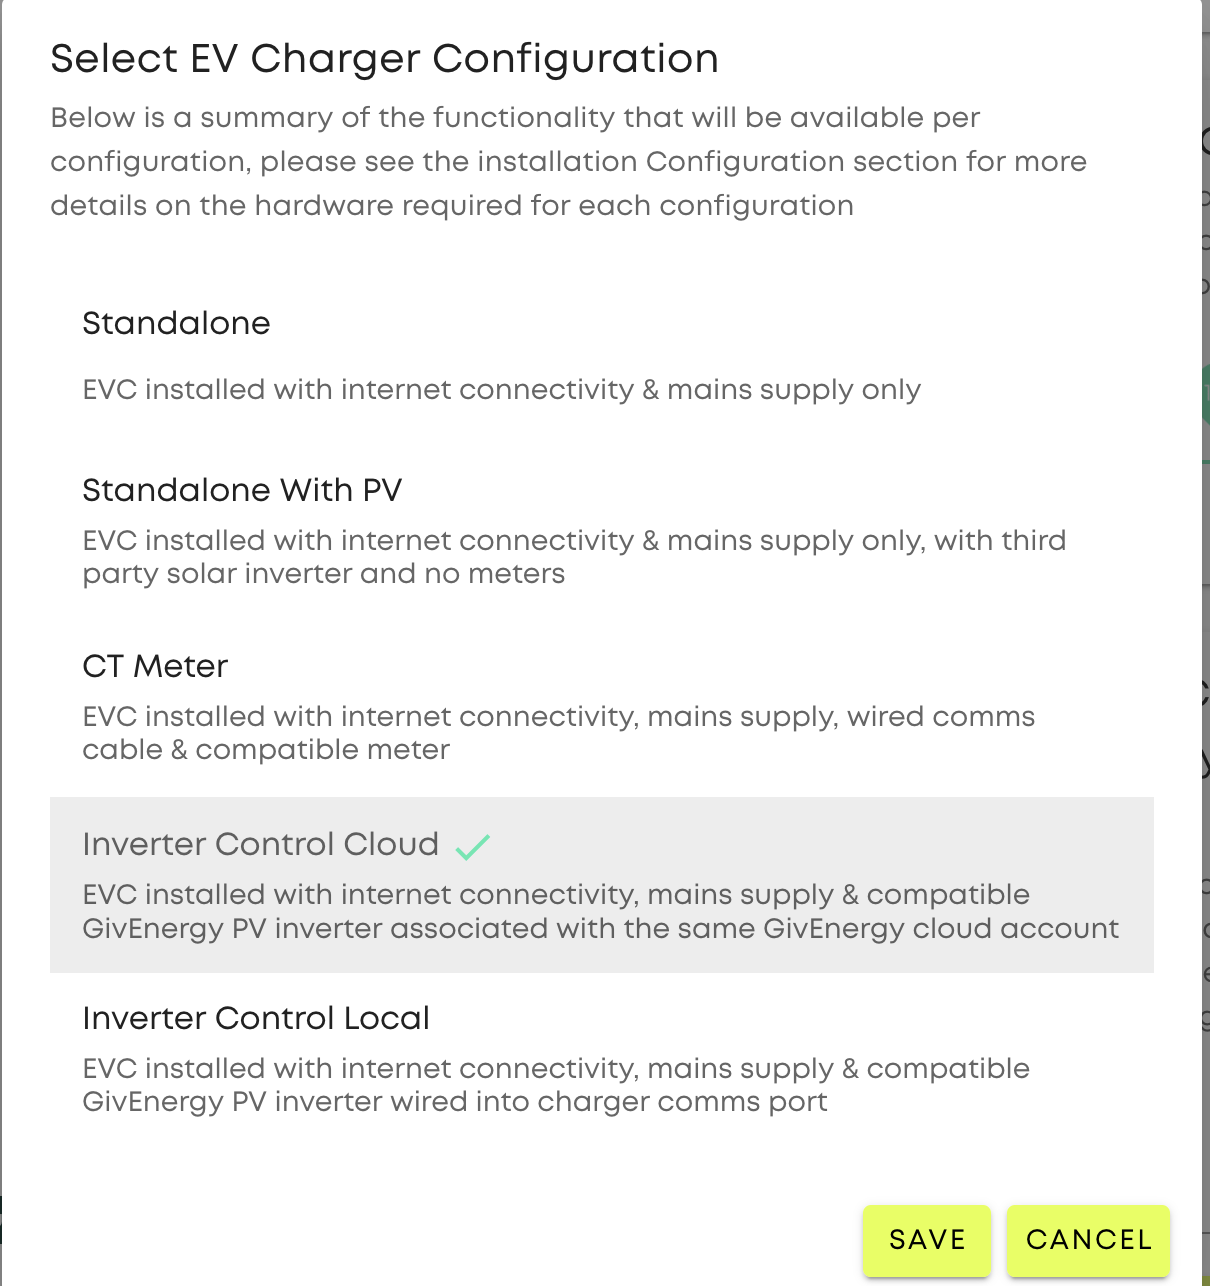Cancel the configuration dialog
The image size is (1210, 1286).
1088,1240
